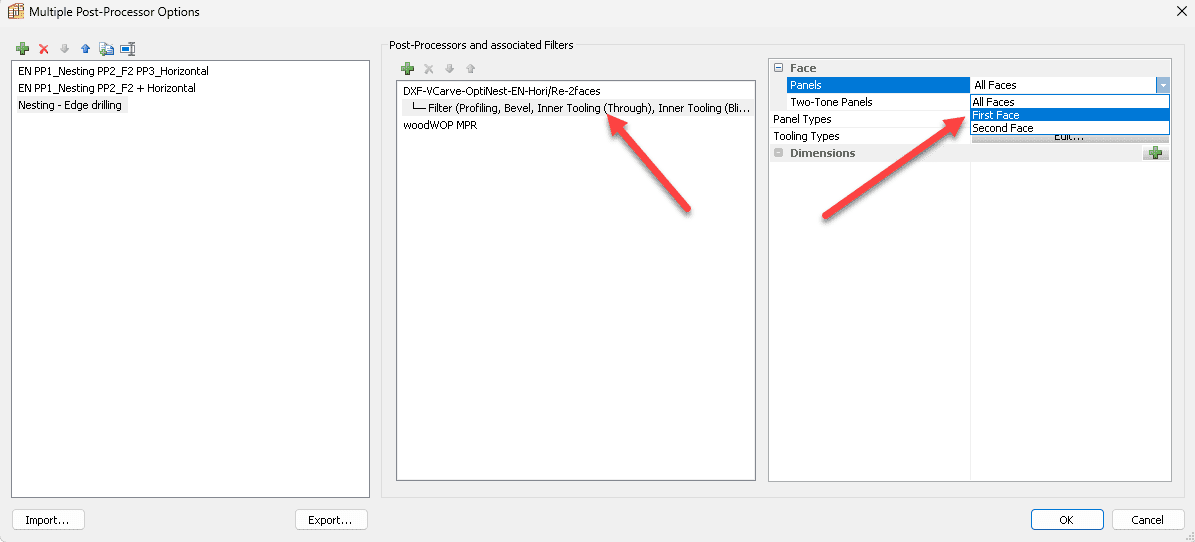The width and height of the screenshot is (1195, 542).
Task: Add a post-processor with the green plus icon
Action: (407, 69)
